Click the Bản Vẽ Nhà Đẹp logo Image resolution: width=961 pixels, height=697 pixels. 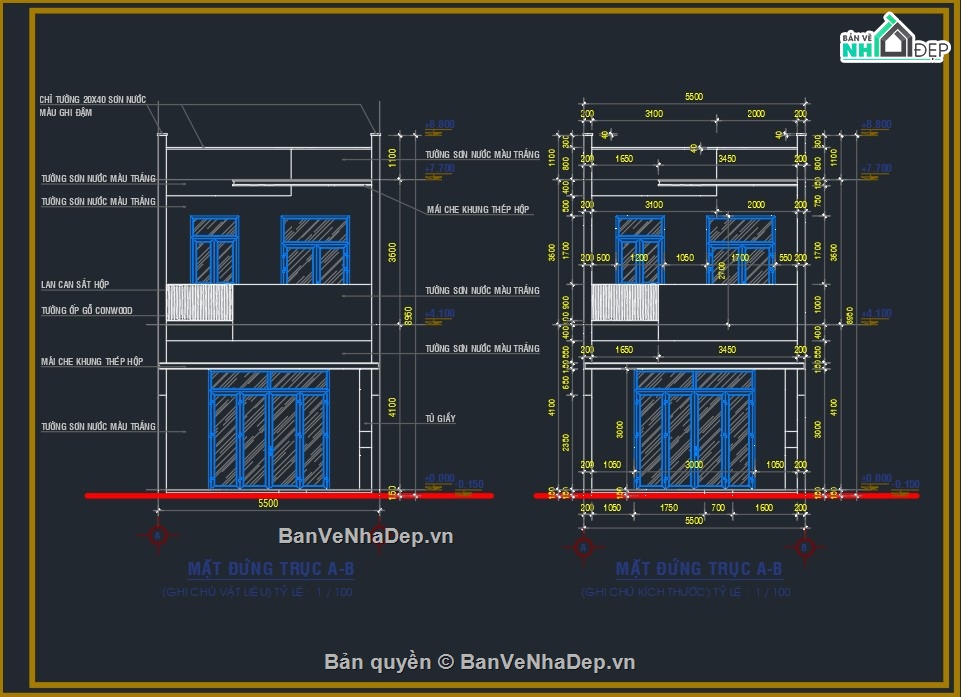pos(894,39)
